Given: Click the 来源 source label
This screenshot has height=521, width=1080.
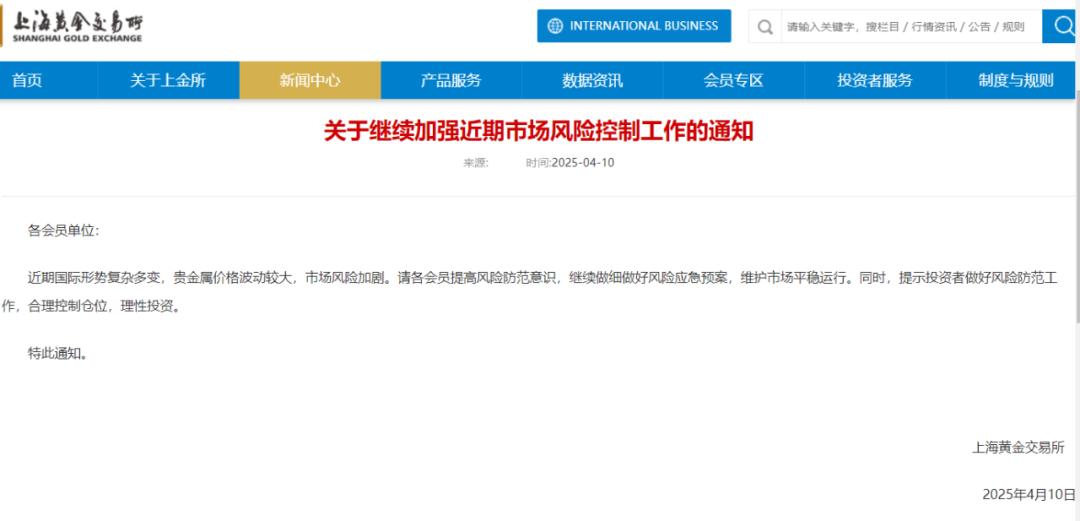Looking at the screenshot, I should point(475,163).
